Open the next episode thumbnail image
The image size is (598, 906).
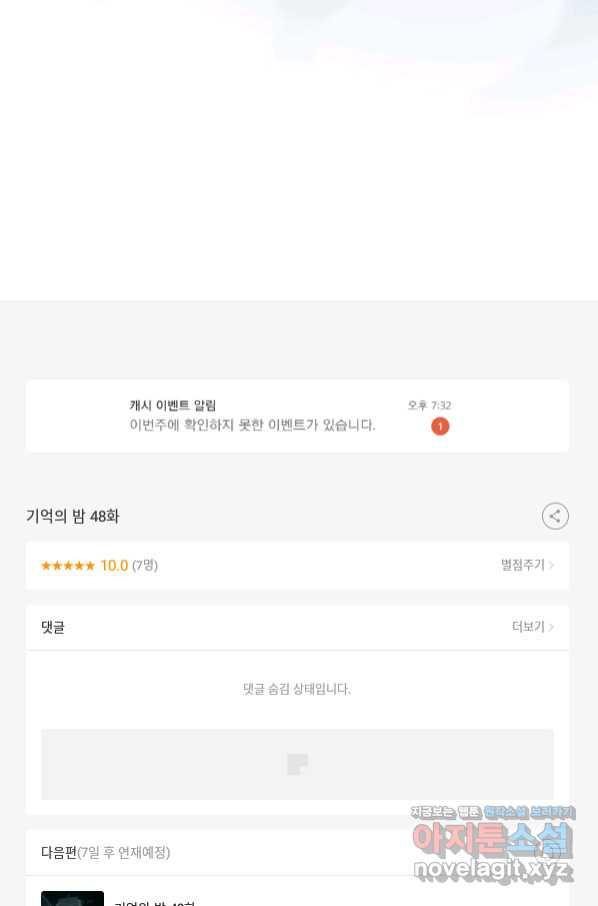coord(72,898)
